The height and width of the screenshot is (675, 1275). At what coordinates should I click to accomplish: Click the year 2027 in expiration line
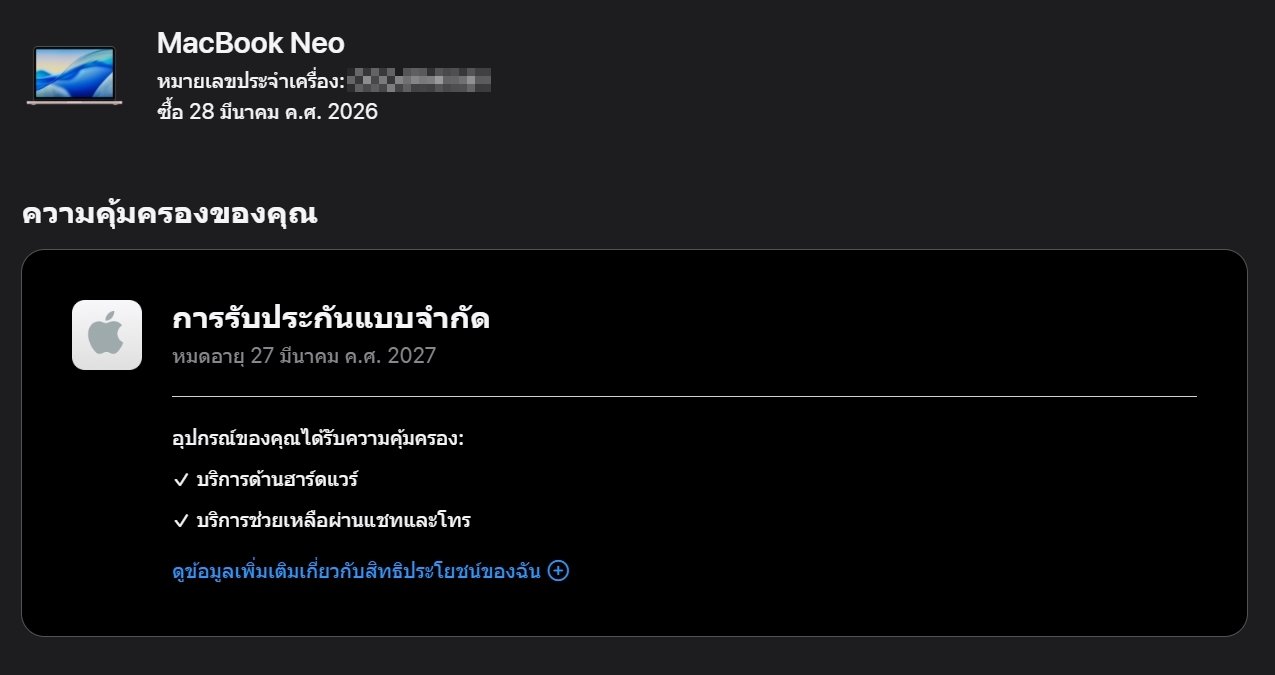point(411,356)
